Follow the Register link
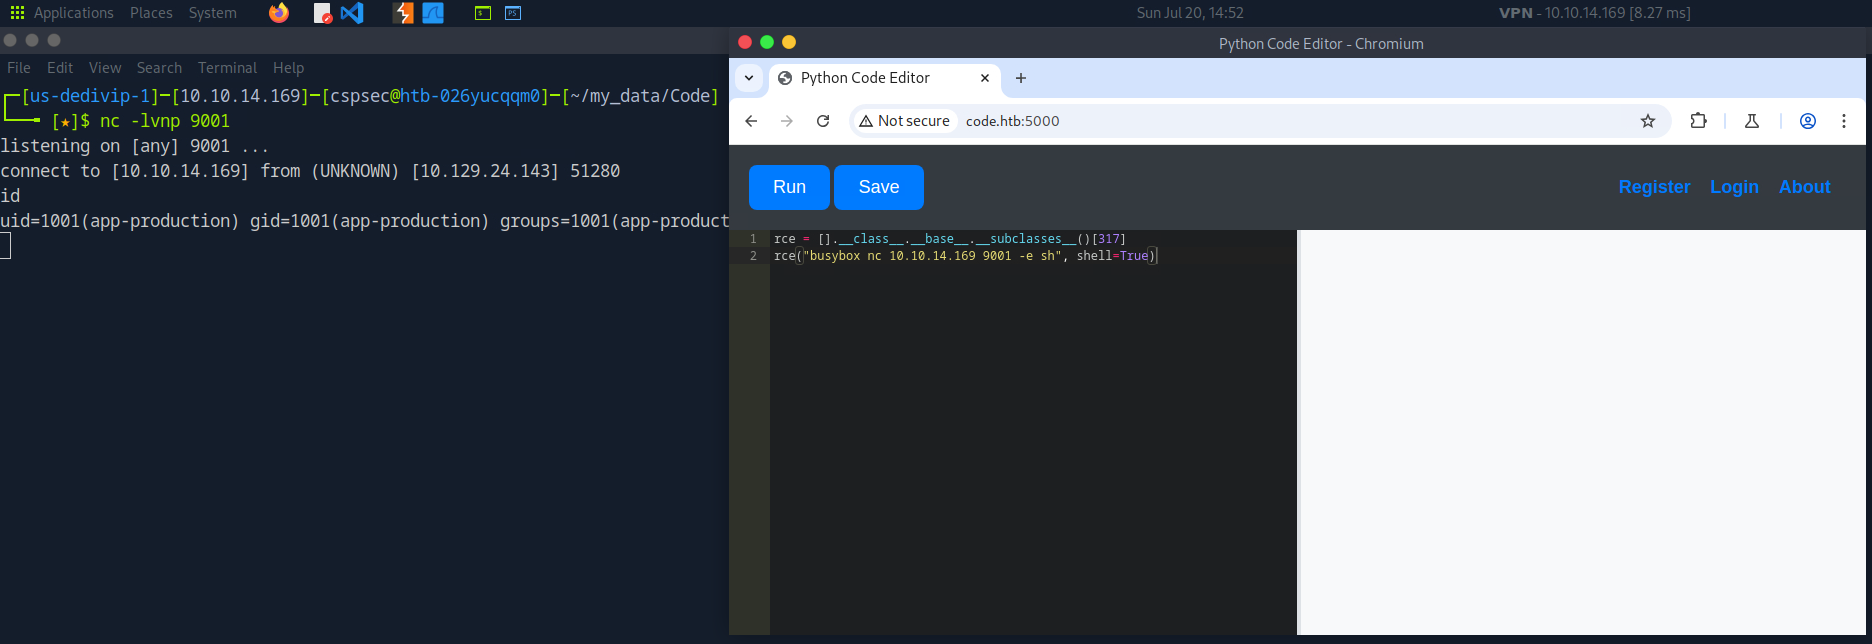 click(1654, 187)
